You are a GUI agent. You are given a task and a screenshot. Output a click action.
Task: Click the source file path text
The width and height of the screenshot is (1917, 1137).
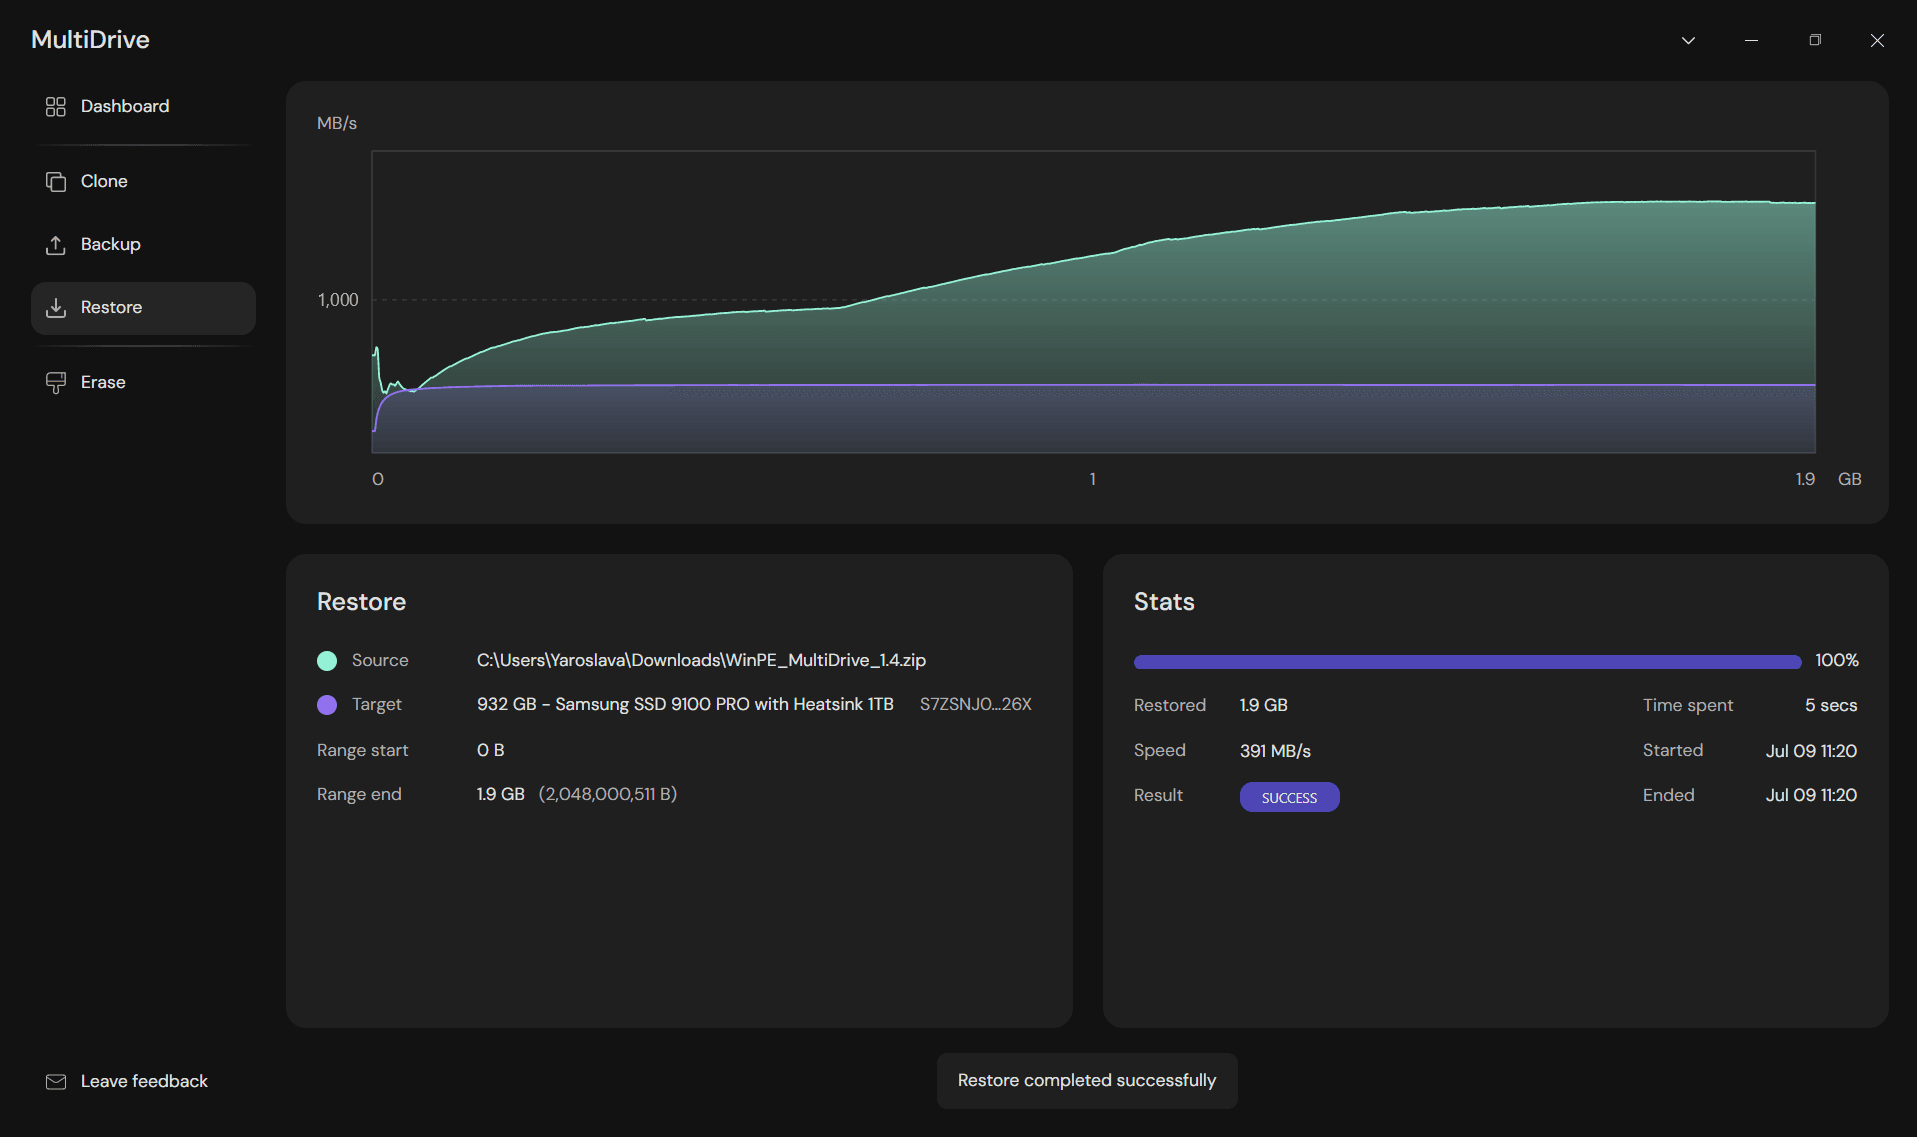point(701,661)
